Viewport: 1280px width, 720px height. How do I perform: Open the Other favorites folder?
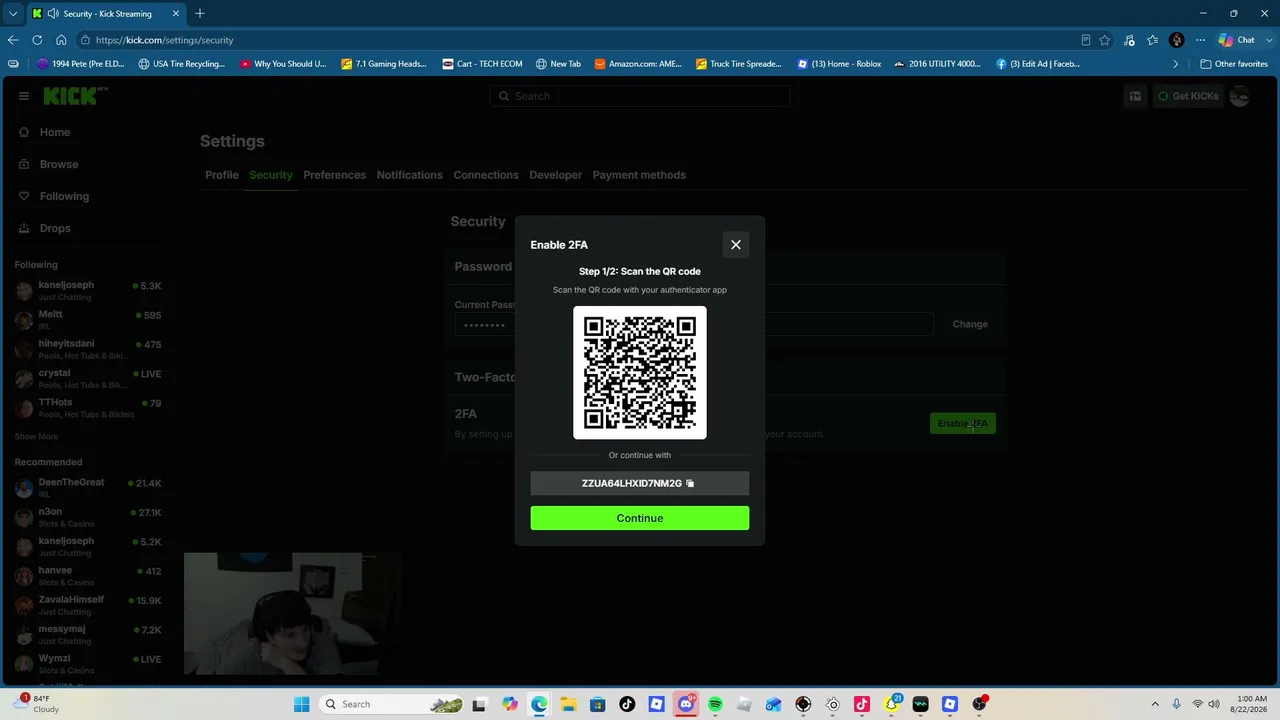coord(1234,64)
